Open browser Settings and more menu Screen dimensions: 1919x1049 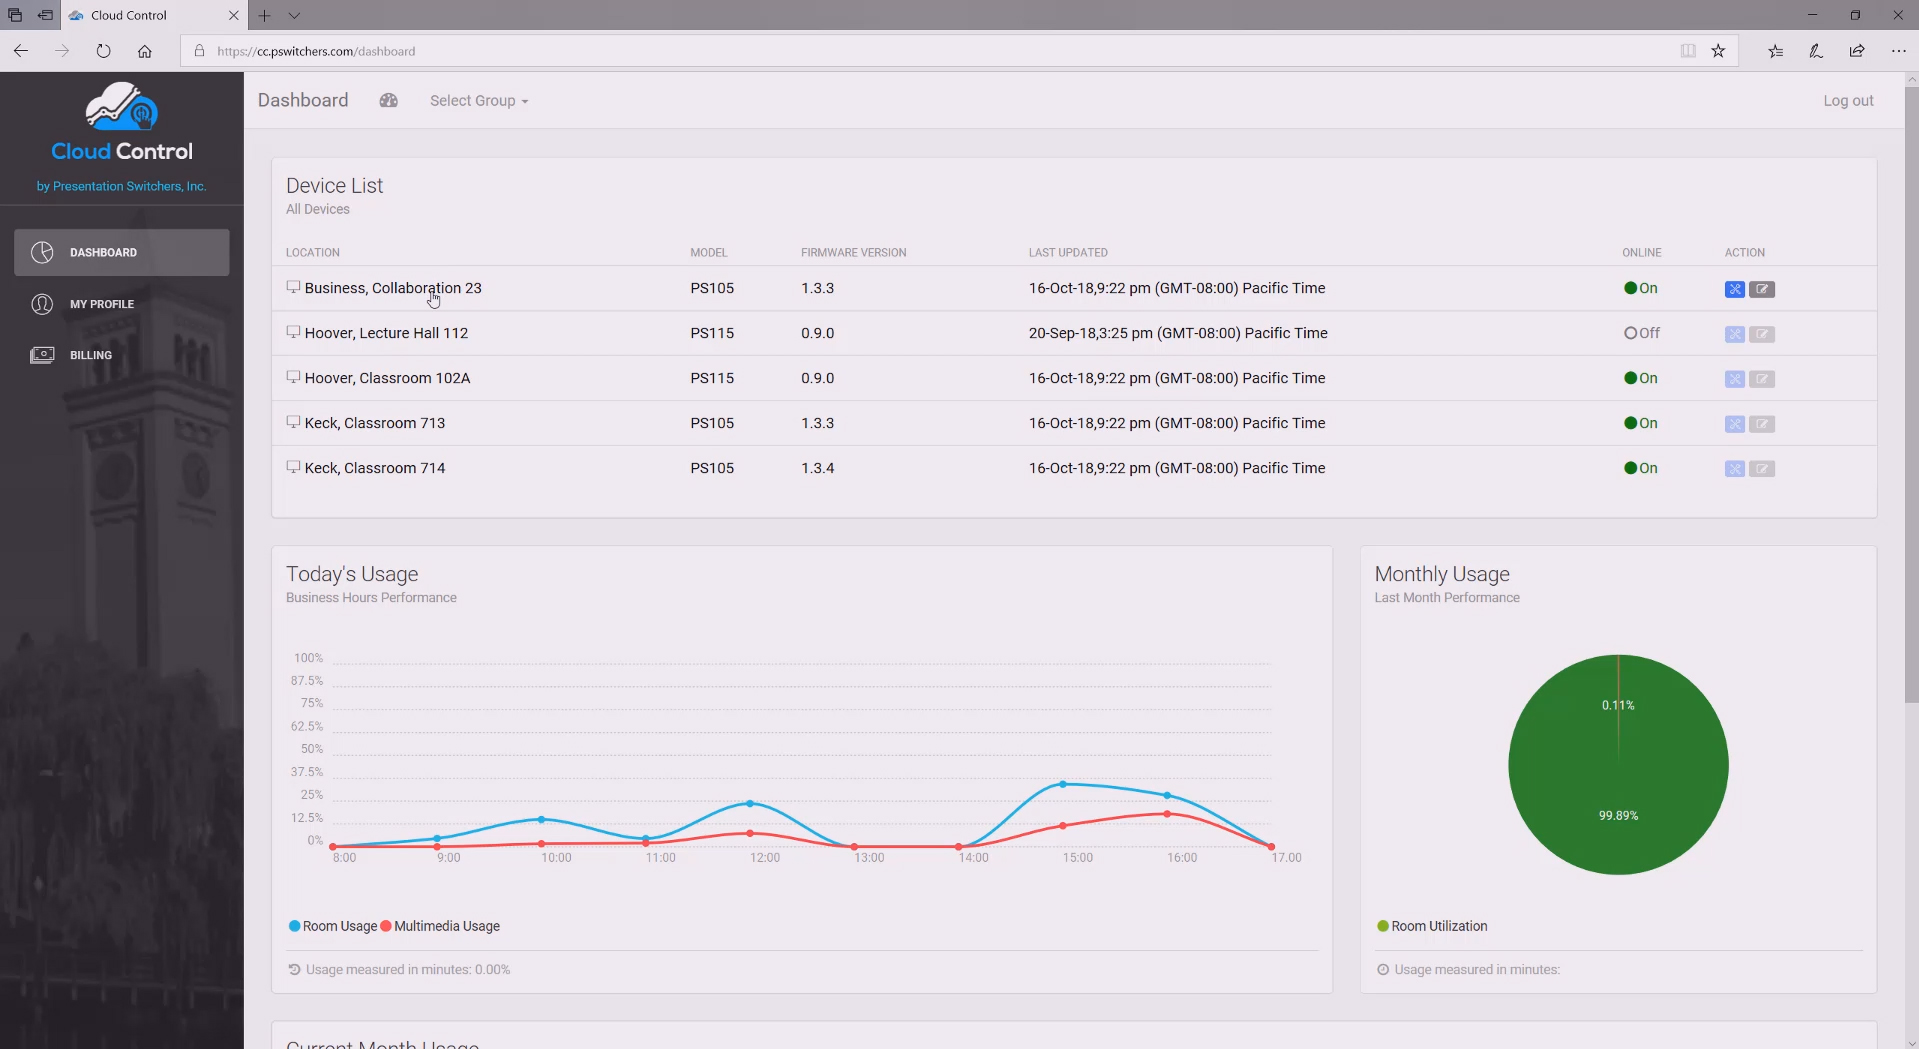pyautogui.click(x=1898, y=51)
